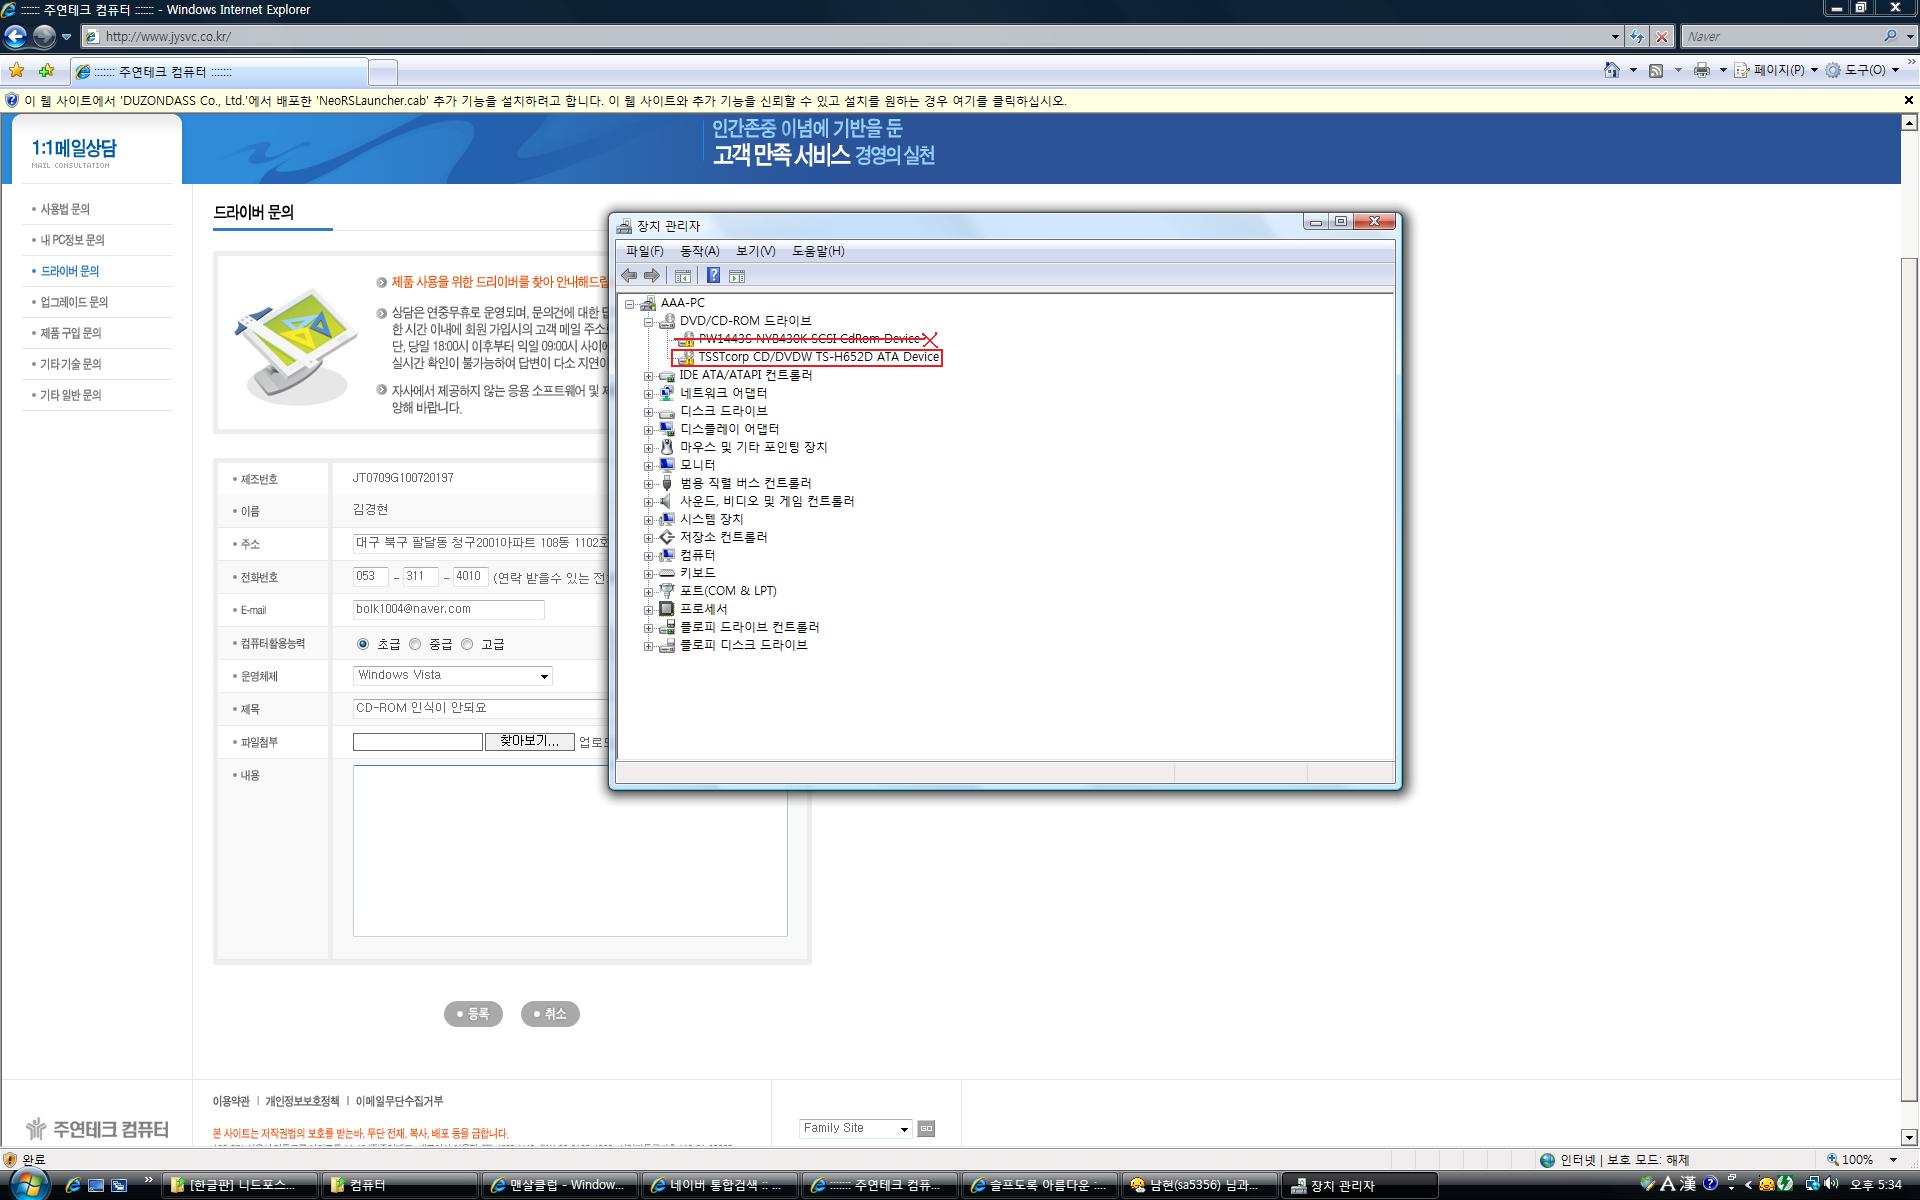Viewport: 1920px width, 1200px height.
Task: Click the 취소 cancel button
Action: [550, 1014]
